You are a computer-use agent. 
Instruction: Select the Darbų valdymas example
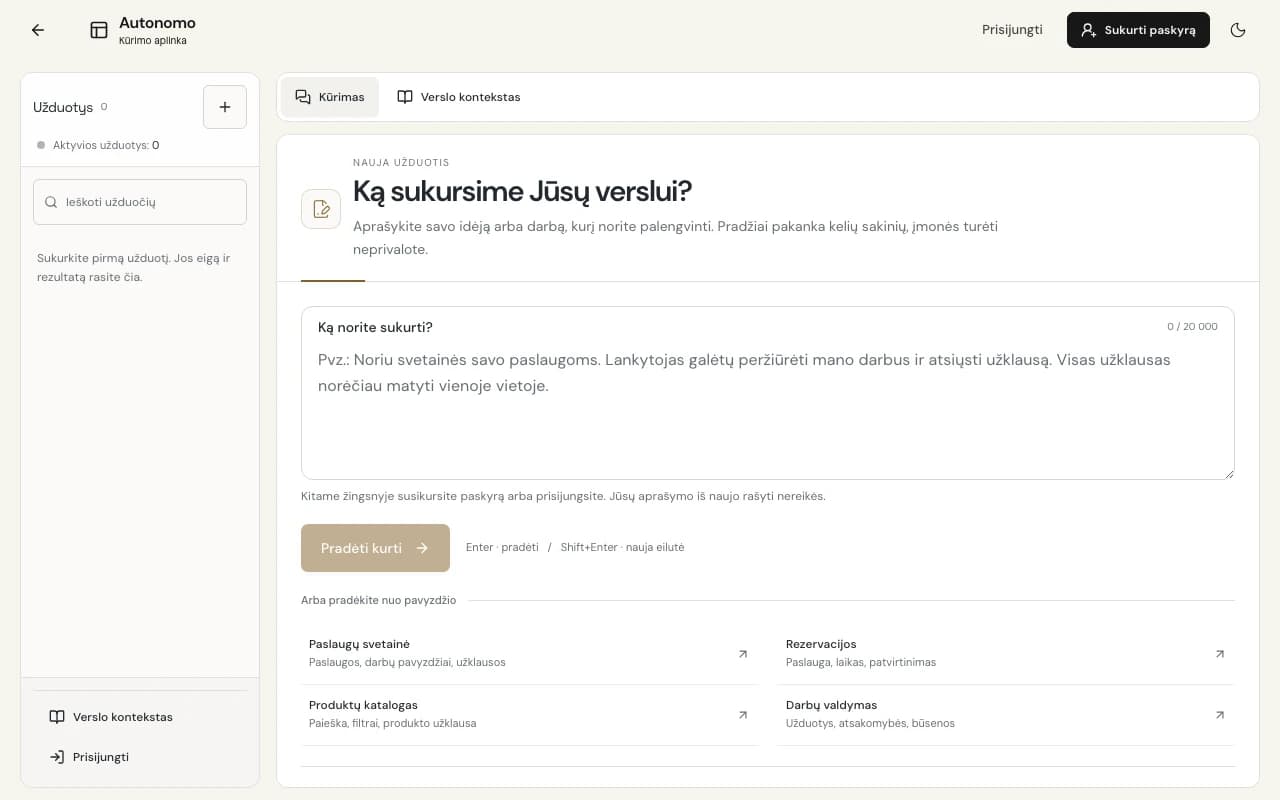1006,715
